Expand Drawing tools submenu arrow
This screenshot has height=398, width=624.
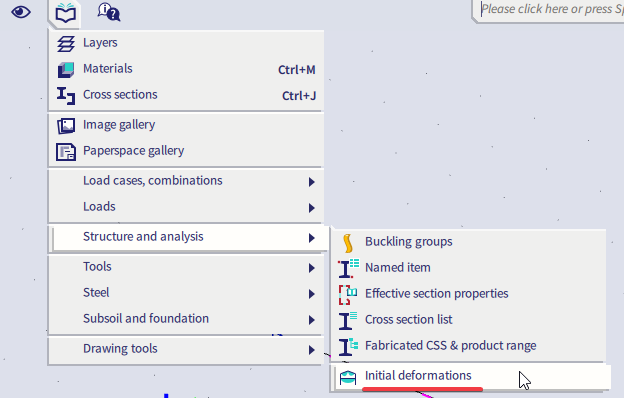(x=312, y=350)
